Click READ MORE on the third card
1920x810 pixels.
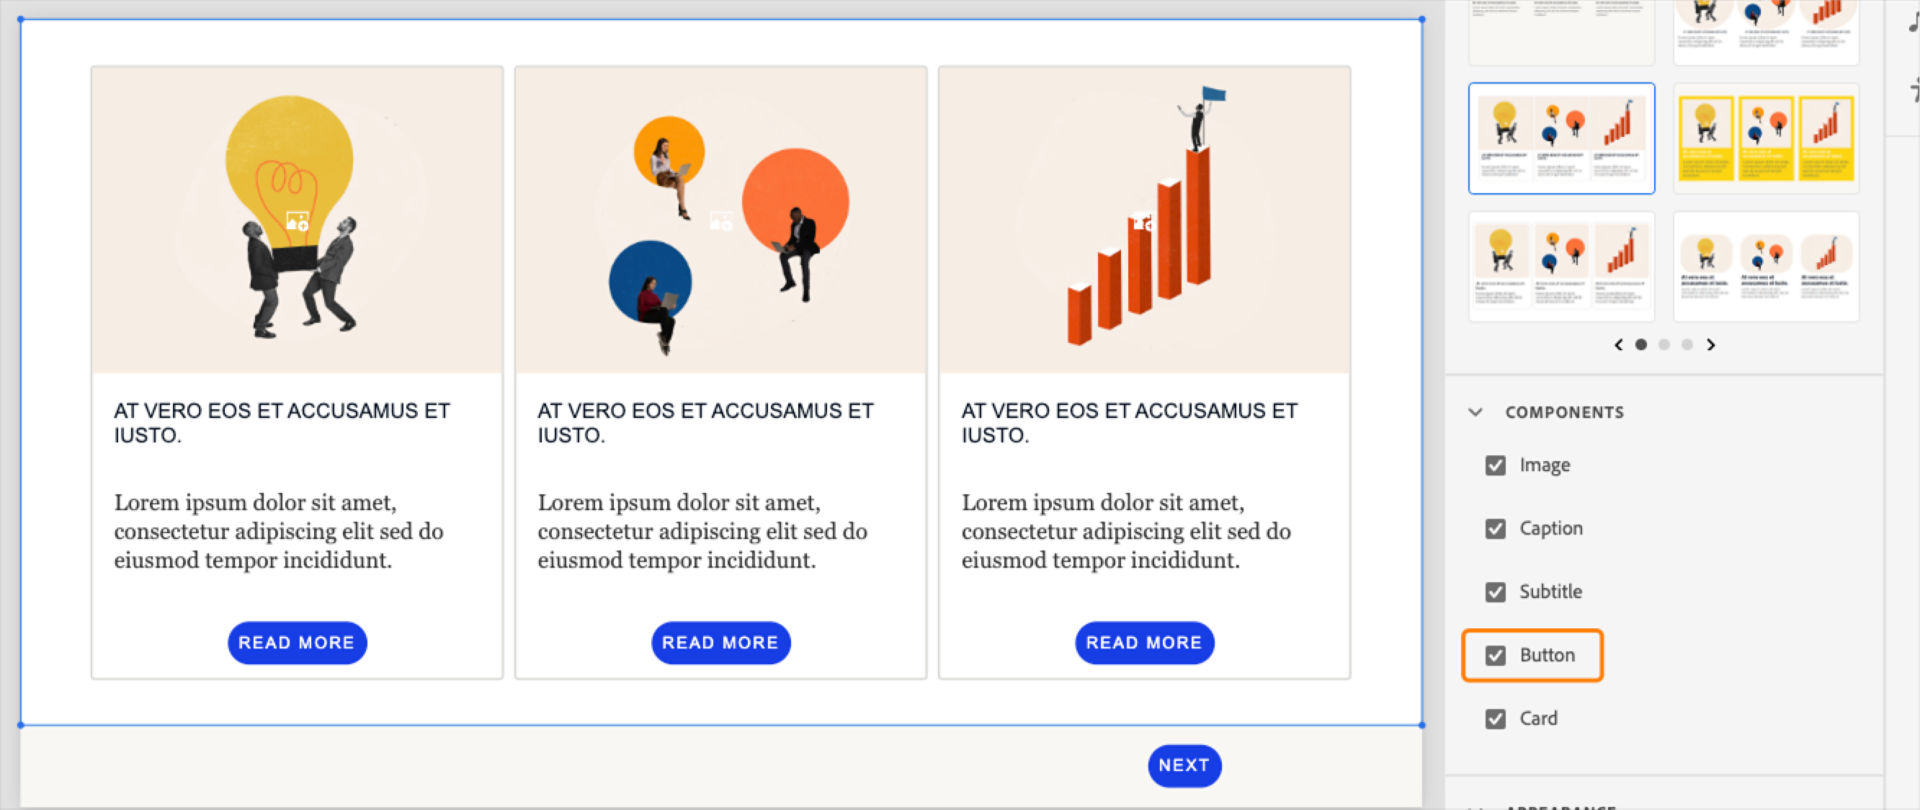(x=1144, y=643)
